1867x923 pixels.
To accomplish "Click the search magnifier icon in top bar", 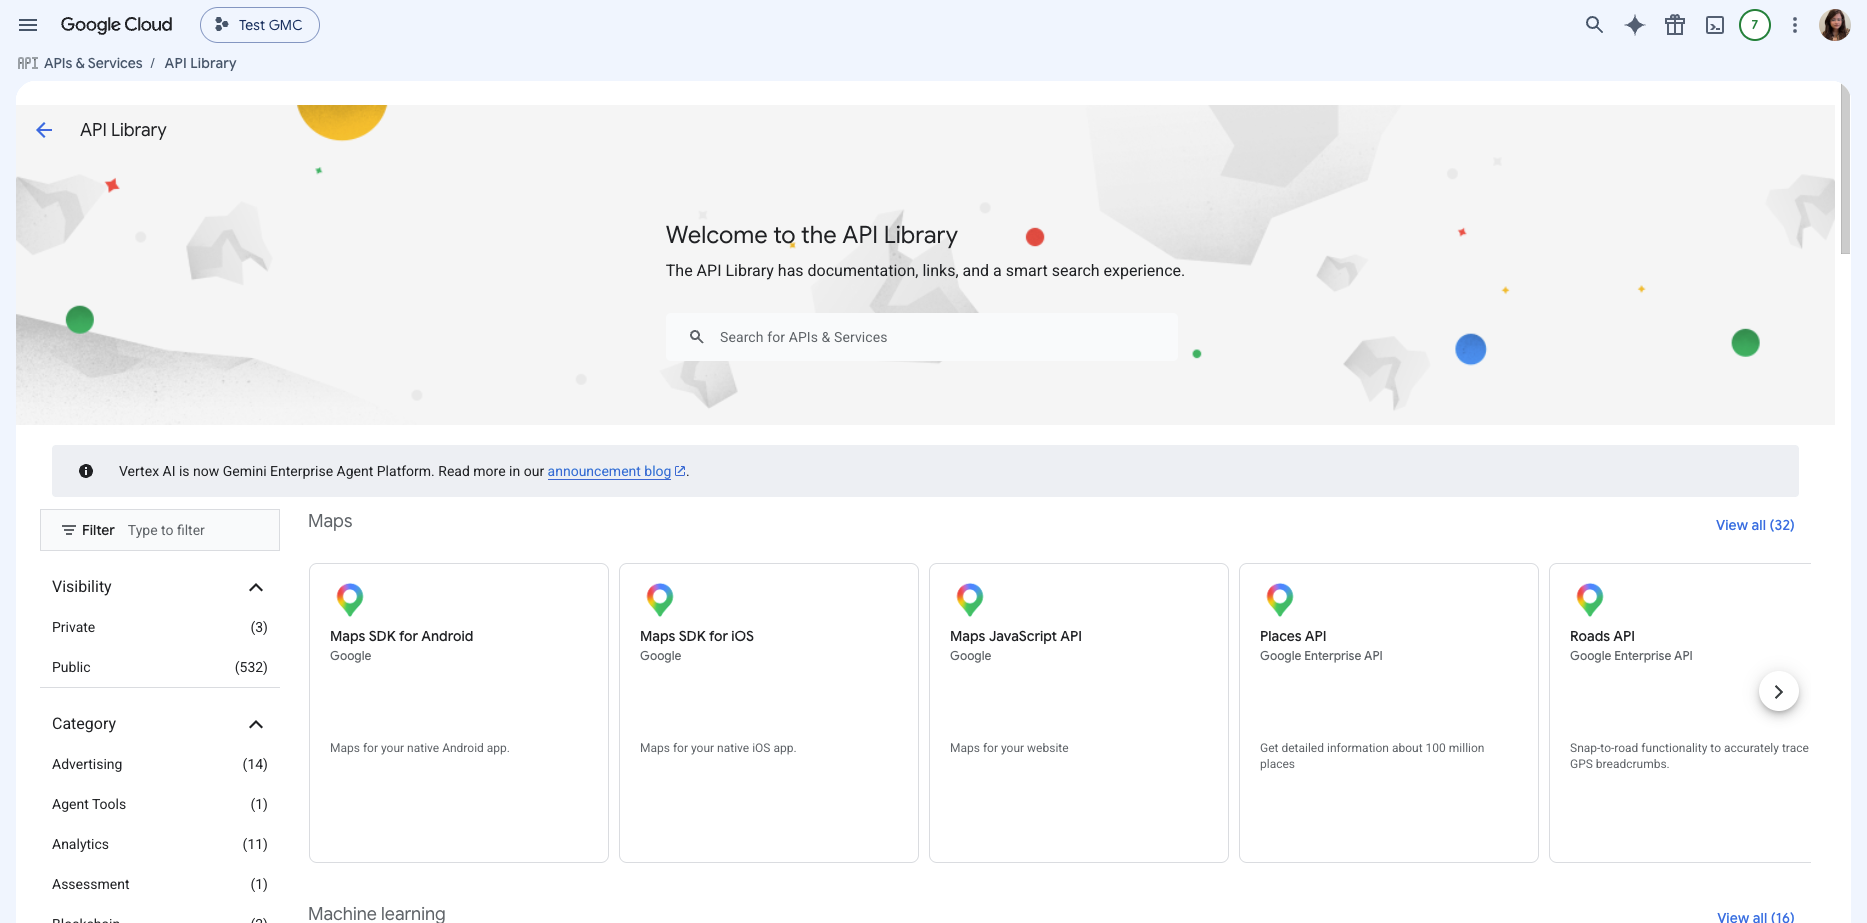I will [1594, 25].
